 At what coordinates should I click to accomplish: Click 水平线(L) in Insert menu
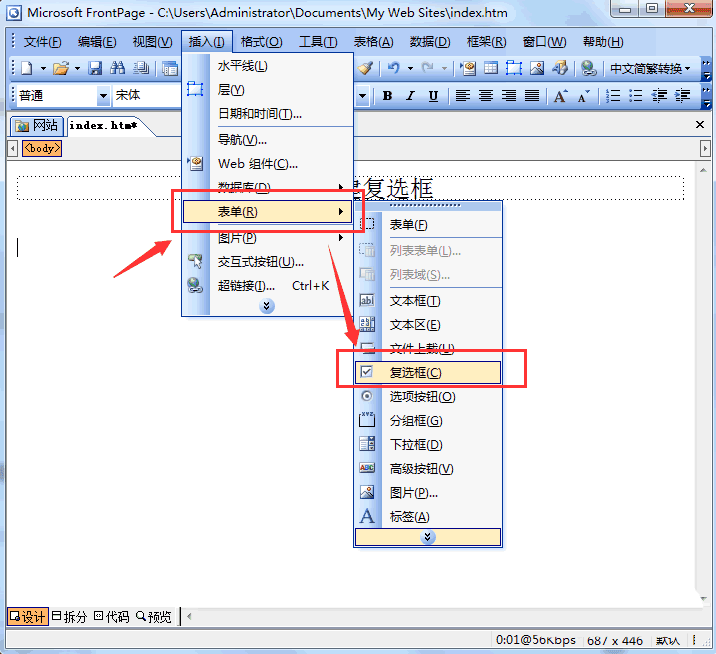pyautogui.click(x=267, y=66)
